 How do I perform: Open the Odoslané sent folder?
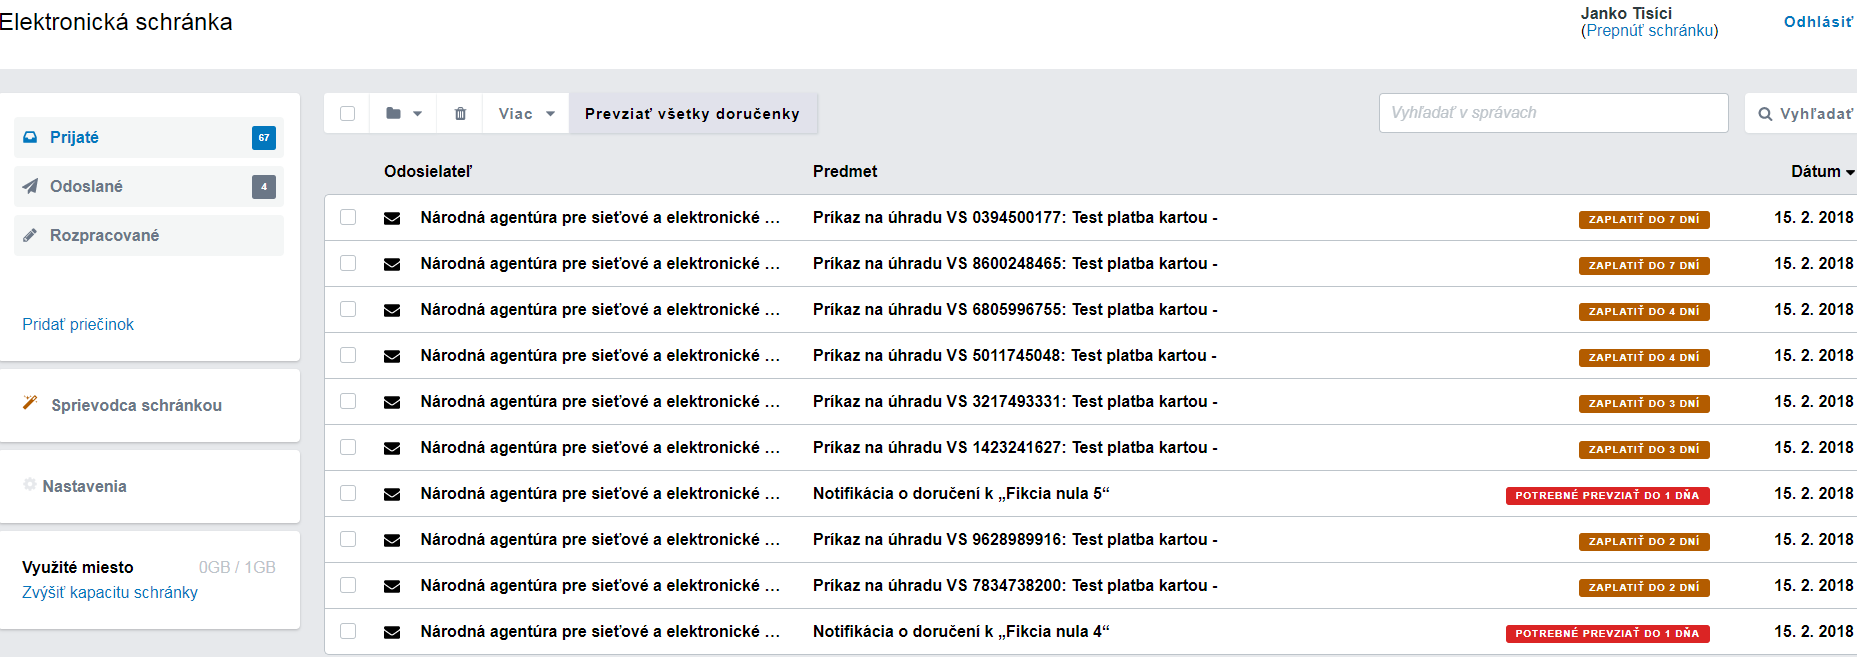149,186
